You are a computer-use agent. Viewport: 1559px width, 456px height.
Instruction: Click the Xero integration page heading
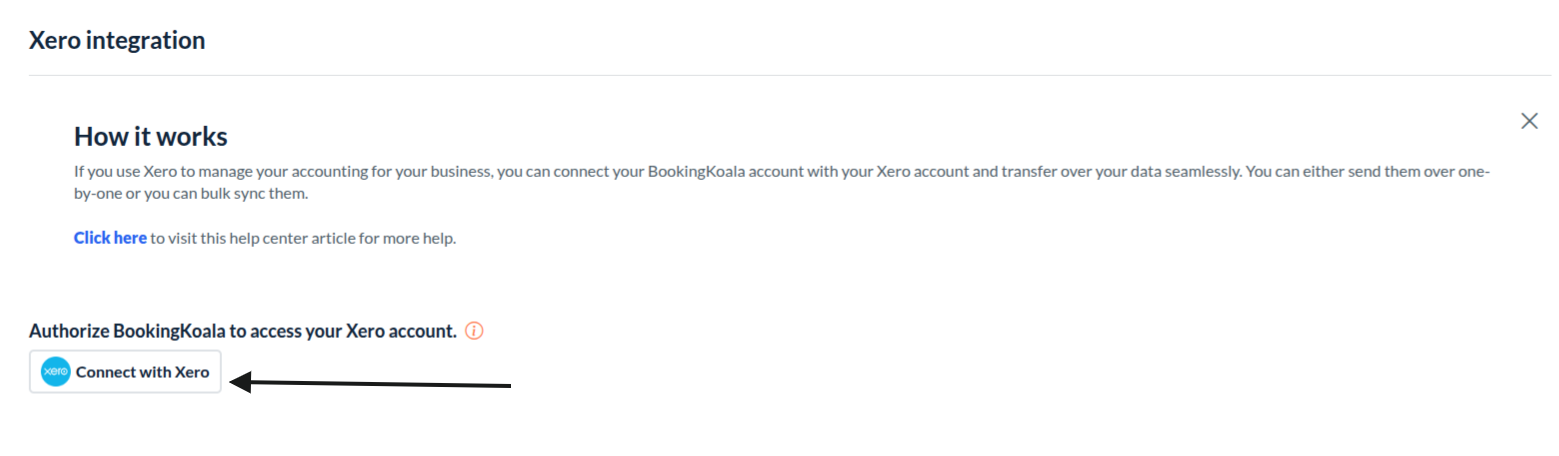(x=117, y=41)
